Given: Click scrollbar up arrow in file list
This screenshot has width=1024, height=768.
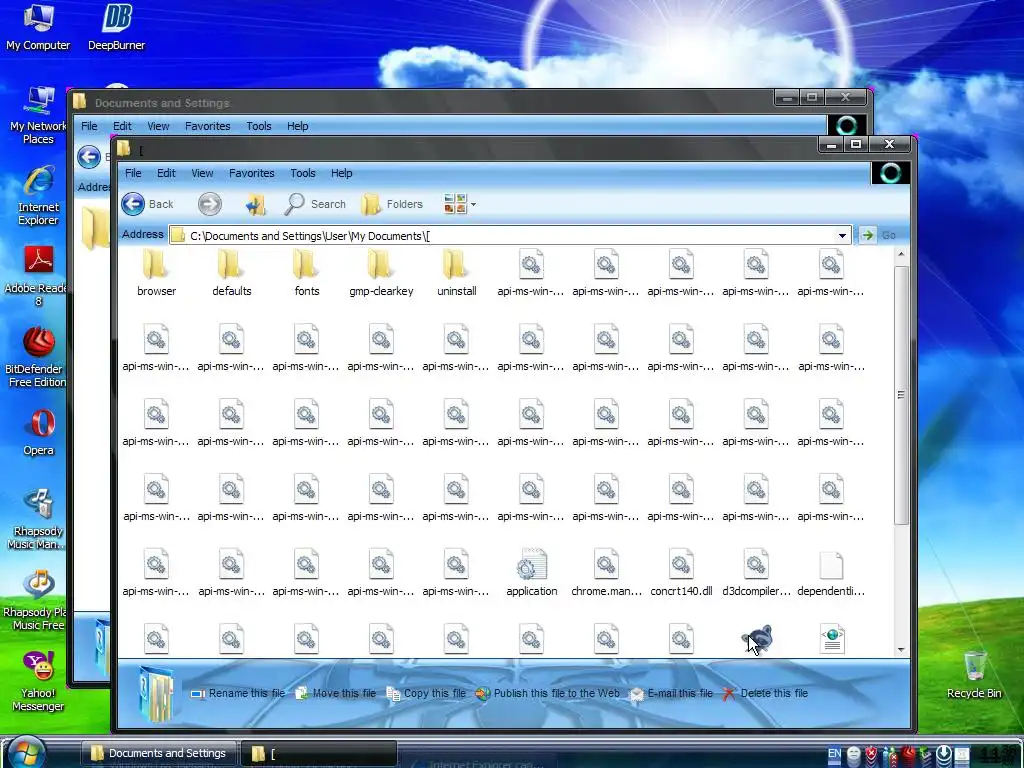Looking at the screenshot, I should (x=901, y=255).
